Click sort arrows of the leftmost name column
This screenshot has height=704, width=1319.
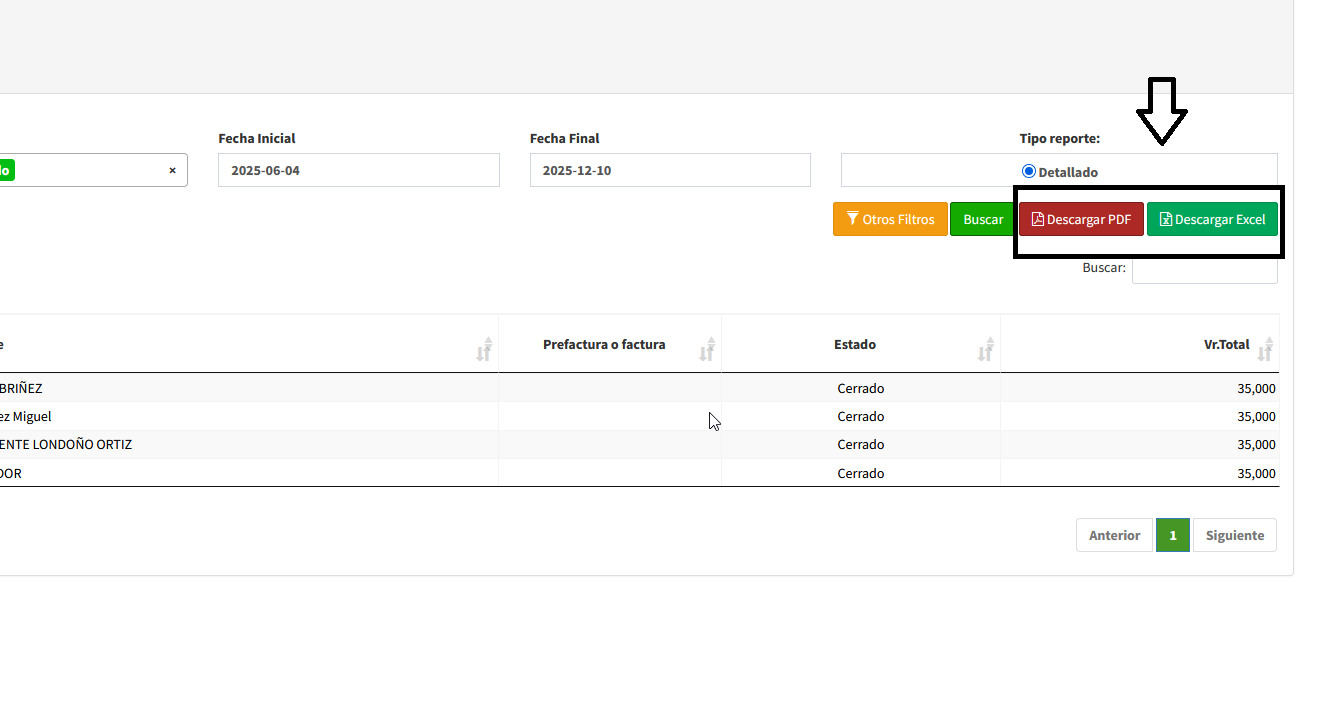point(484,348)
